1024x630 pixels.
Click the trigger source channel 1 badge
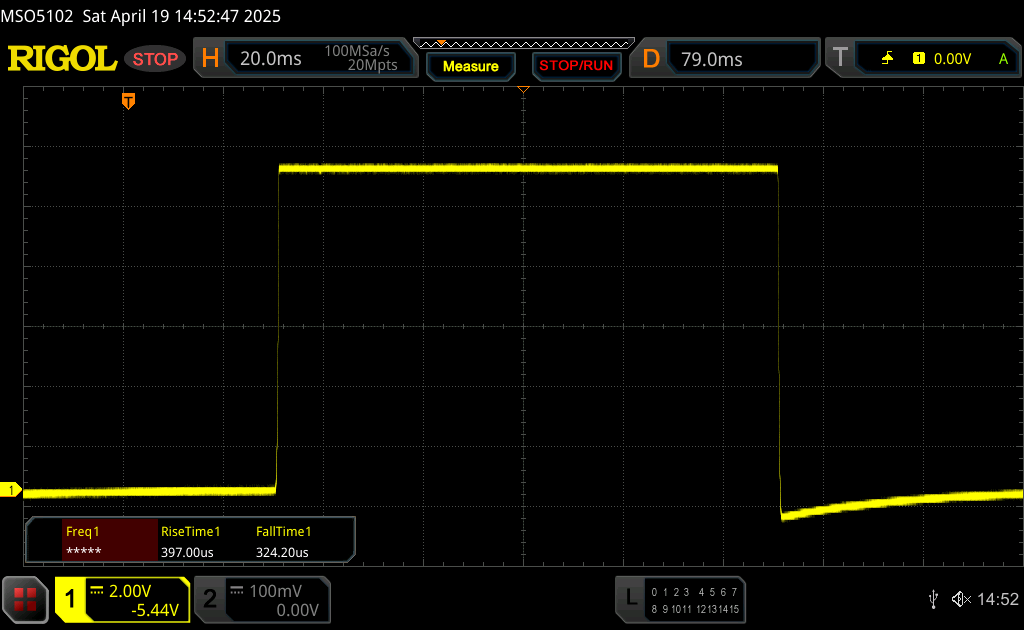(x=919, y=59)
